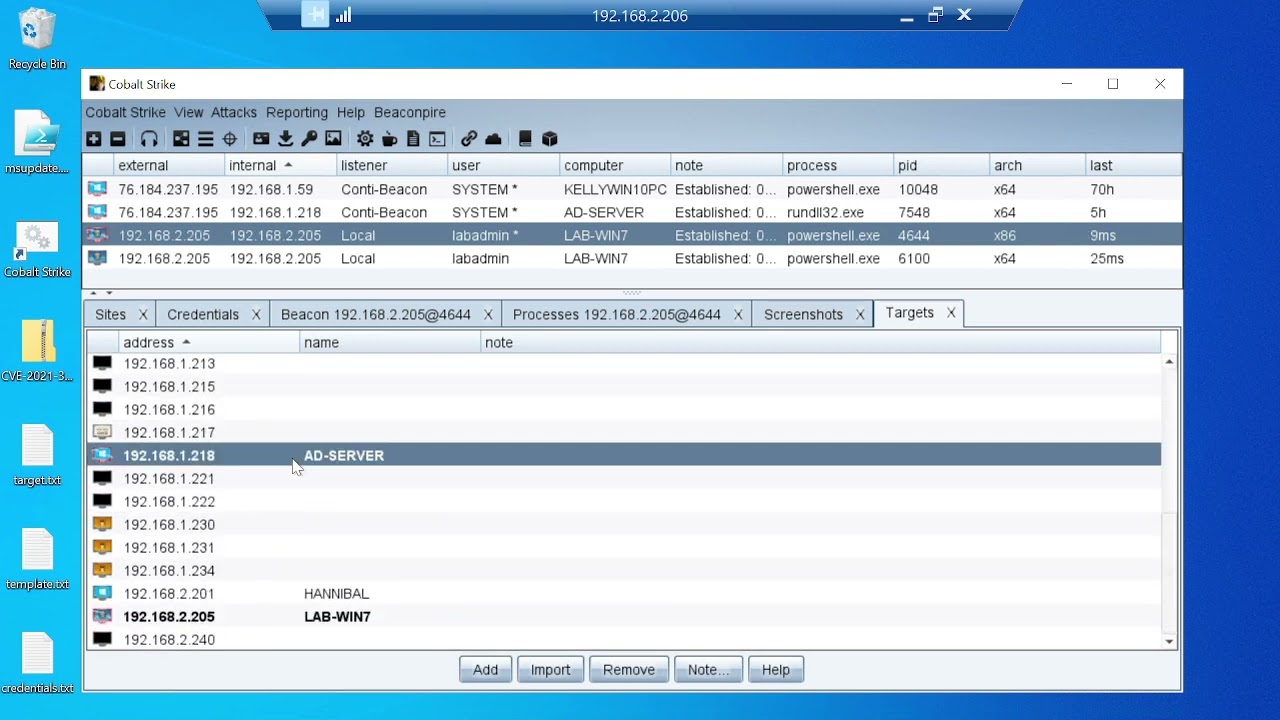Select the template.txt desktop file

click(37, 559)
